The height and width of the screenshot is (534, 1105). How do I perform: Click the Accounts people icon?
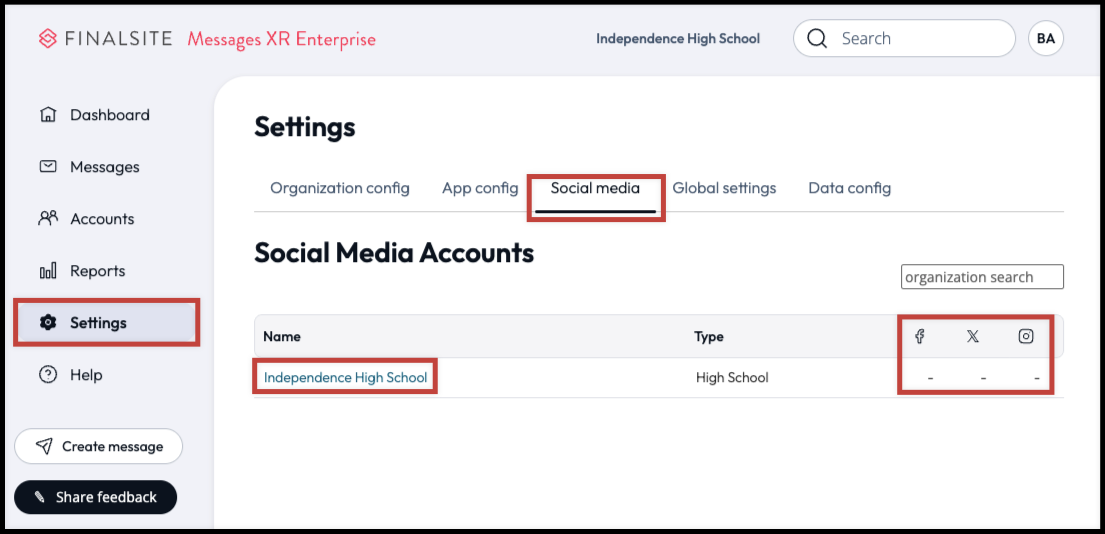48,218
